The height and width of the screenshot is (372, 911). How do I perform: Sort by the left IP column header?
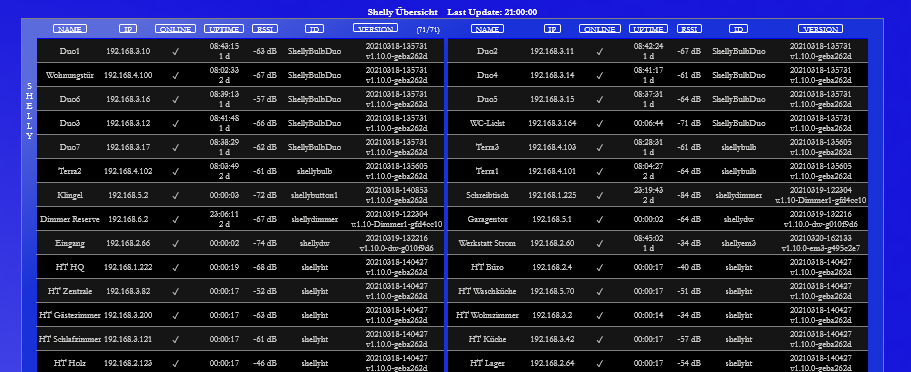(128, 28)
